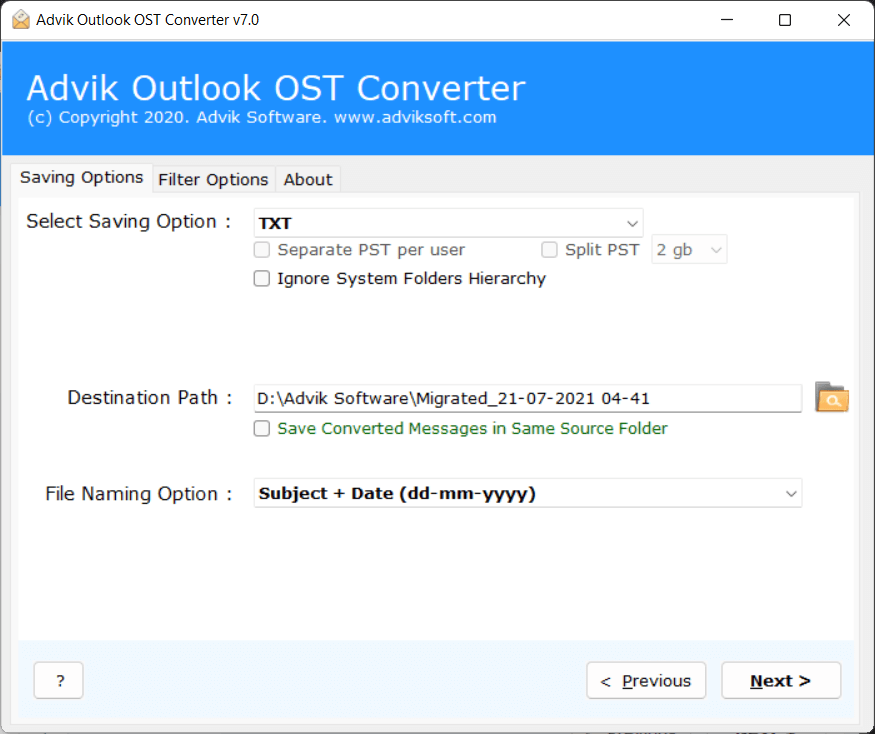Image resolution: width=875 pixels, height=734 pixels.
Task: Click the Next button
Action: pos(781,680)
